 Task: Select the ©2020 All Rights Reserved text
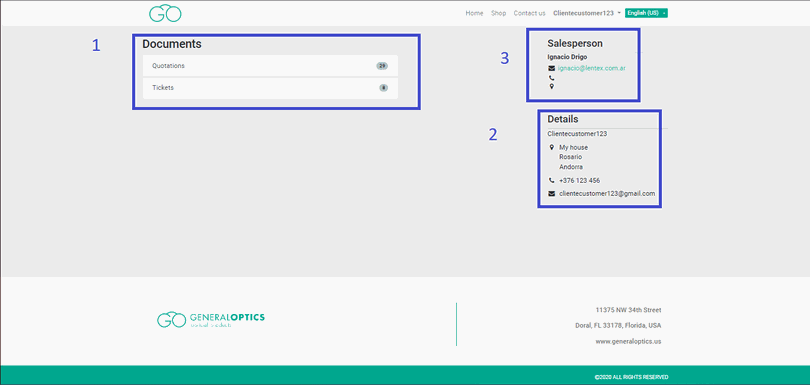click(631, 377)
